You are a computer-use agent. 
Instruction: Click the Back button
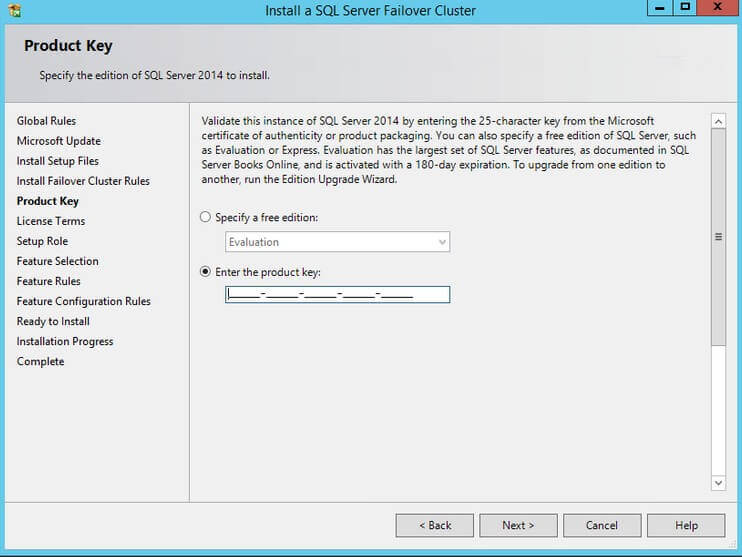pyautogui.click(x=435, y=525)
